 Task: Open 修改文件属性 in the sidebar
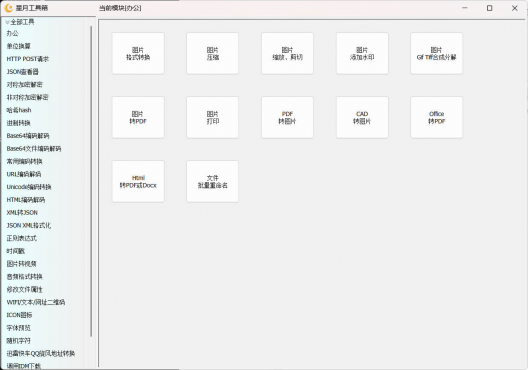click(x=25, y=289)
